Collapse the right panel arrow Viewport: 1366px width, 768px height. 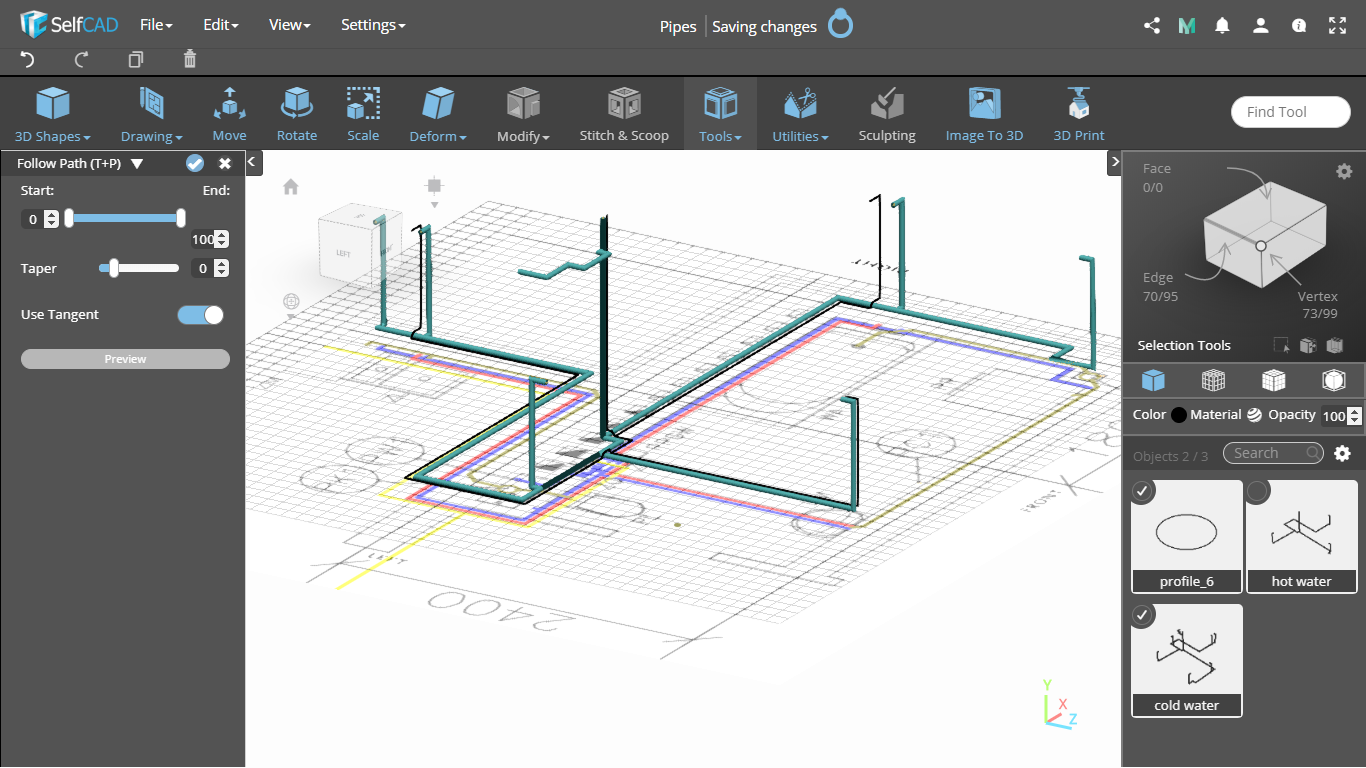pyautogui.click(x=1115, y=161)
